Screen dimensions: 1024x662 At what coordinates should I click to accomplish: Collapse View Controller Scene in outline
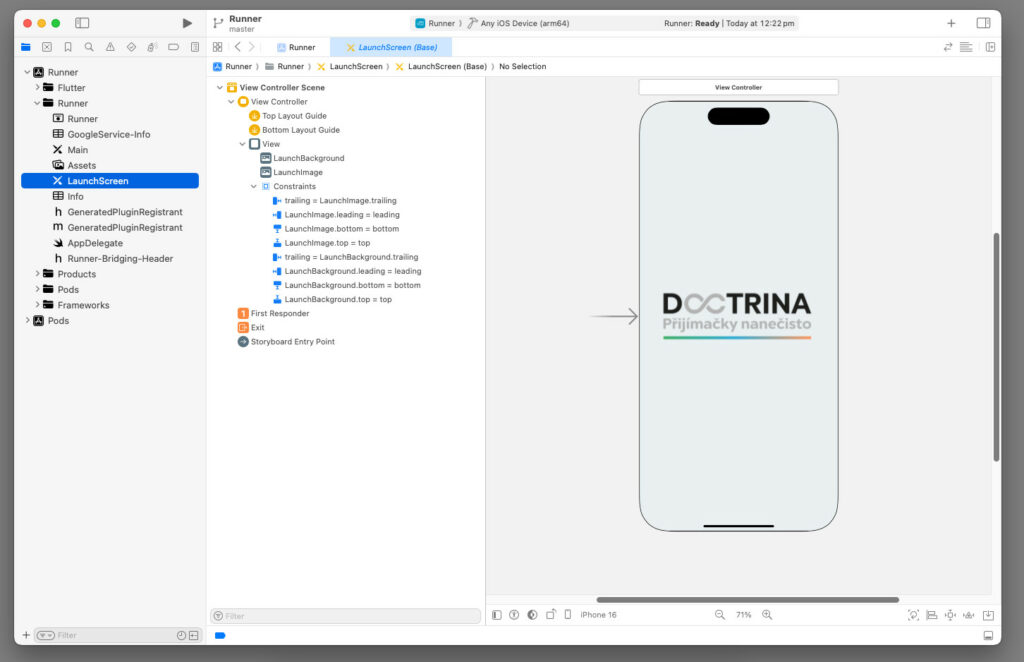[219, 87]
